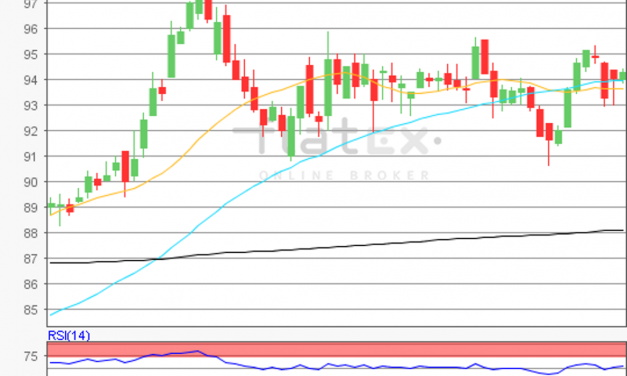
Task: Click the 89 price axis label
Action: click(x=32, y=208)
